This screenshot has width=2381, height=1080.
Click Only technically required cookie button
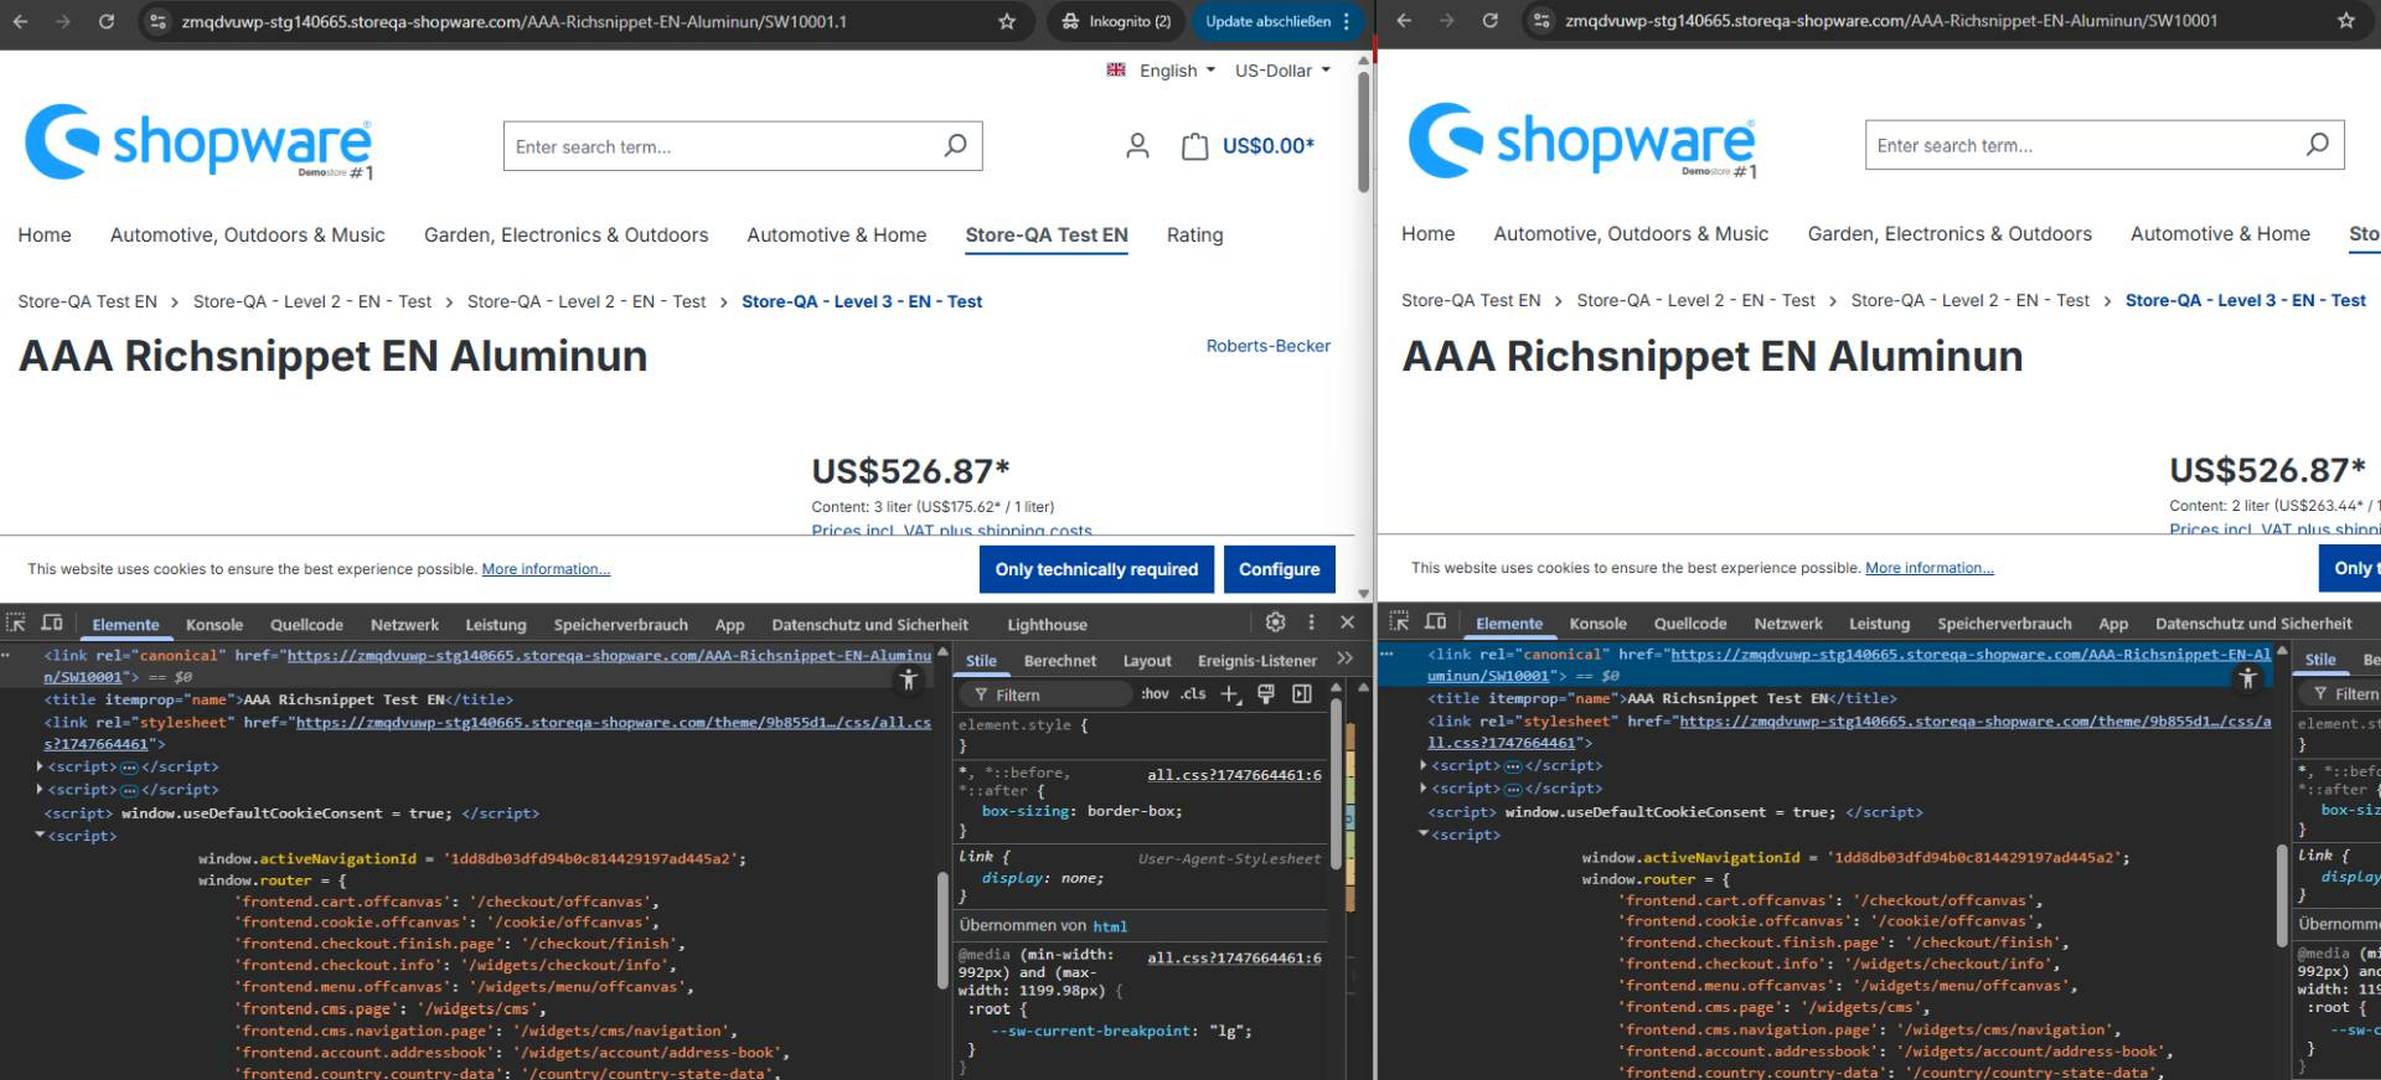point(1096,569)
